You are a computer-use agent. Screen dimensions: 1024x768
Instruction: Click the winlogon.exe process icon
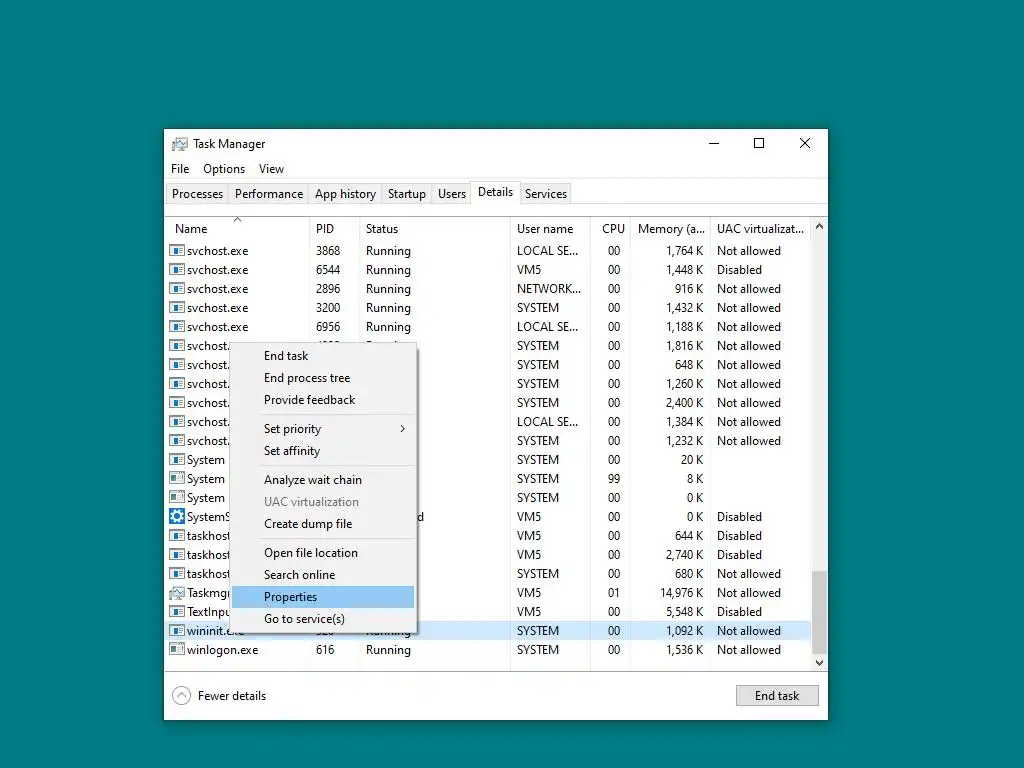coord(176,649)
